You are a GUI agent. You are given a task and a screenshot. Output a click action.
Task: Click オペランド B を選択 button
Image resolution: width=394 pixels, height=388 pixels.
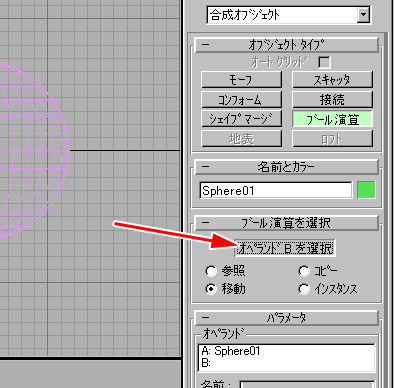tap(285, 248)
